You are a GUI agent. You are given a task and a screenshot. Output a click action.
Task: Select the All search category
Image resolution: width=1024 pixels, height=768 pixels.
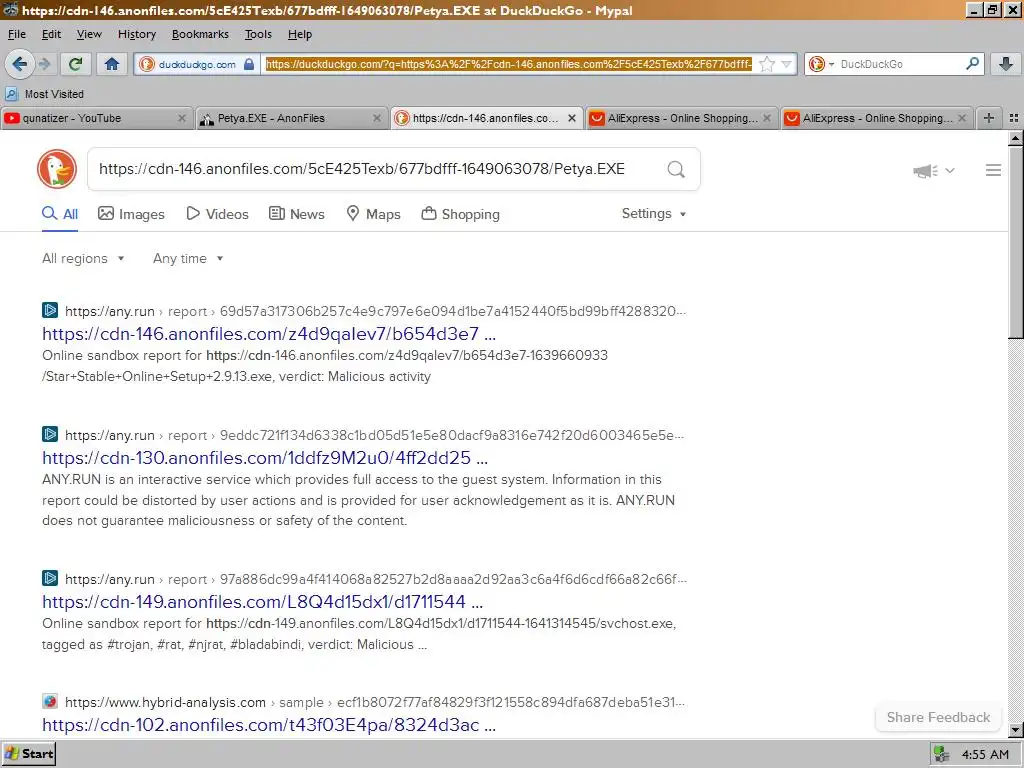click(60, 214)
